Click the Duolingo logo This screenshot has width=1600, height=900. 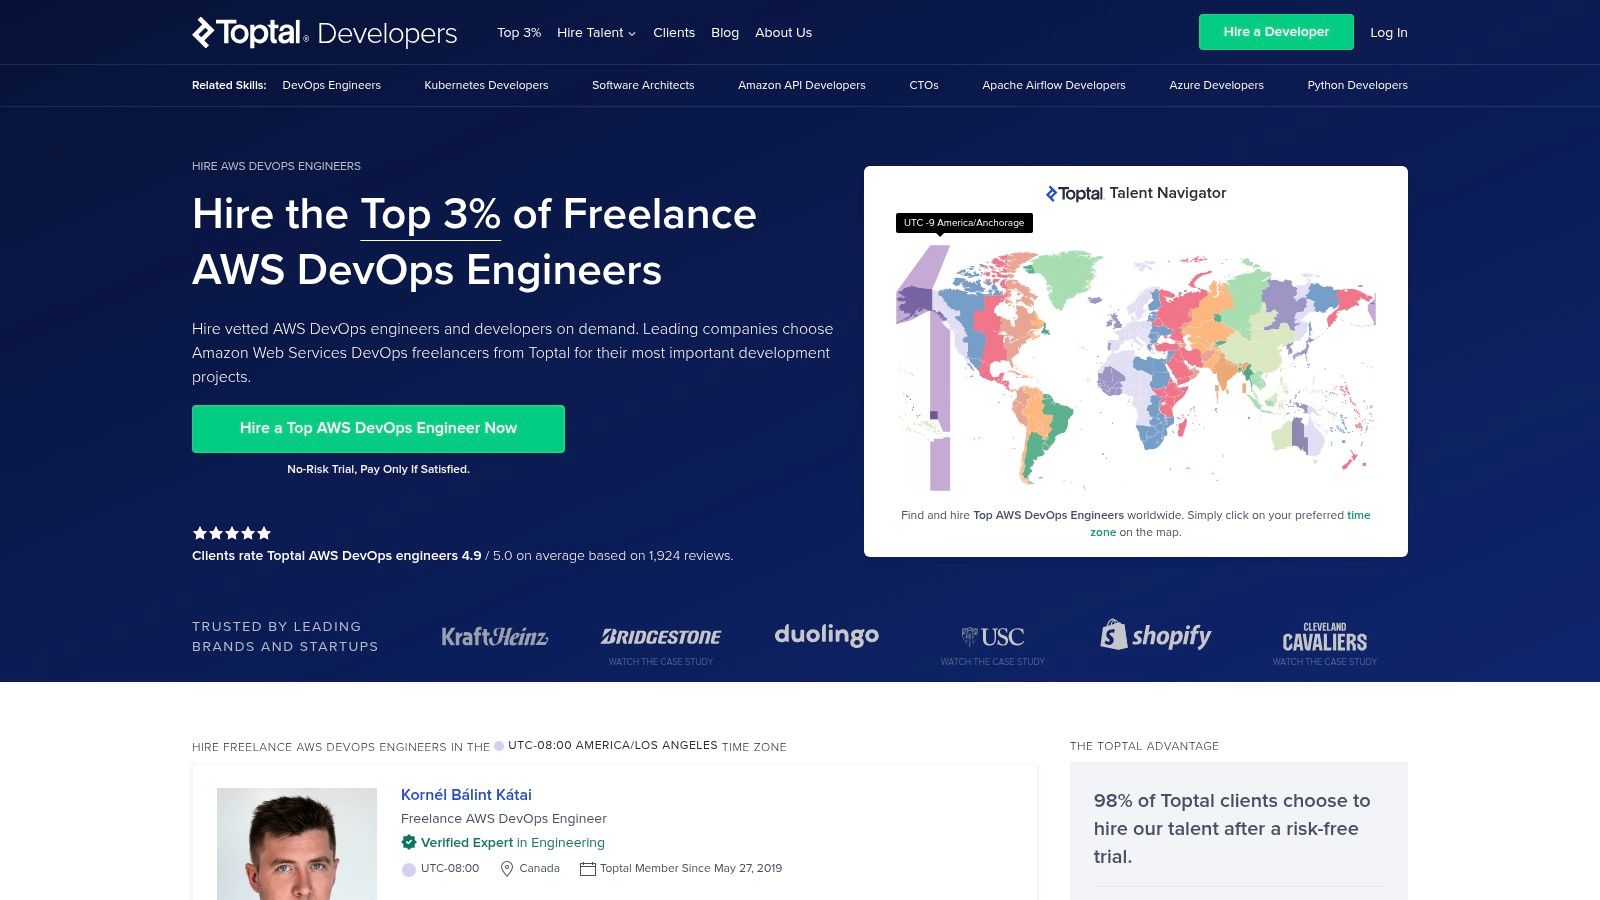pyautogui.click(x=827, y=635)
